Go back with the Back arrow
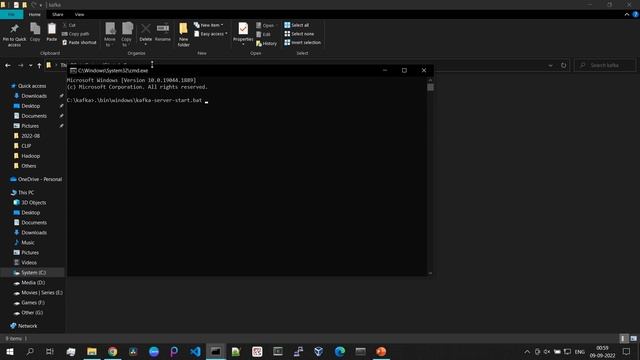This screenshot has width=640, height=360. tap(8, 65)
